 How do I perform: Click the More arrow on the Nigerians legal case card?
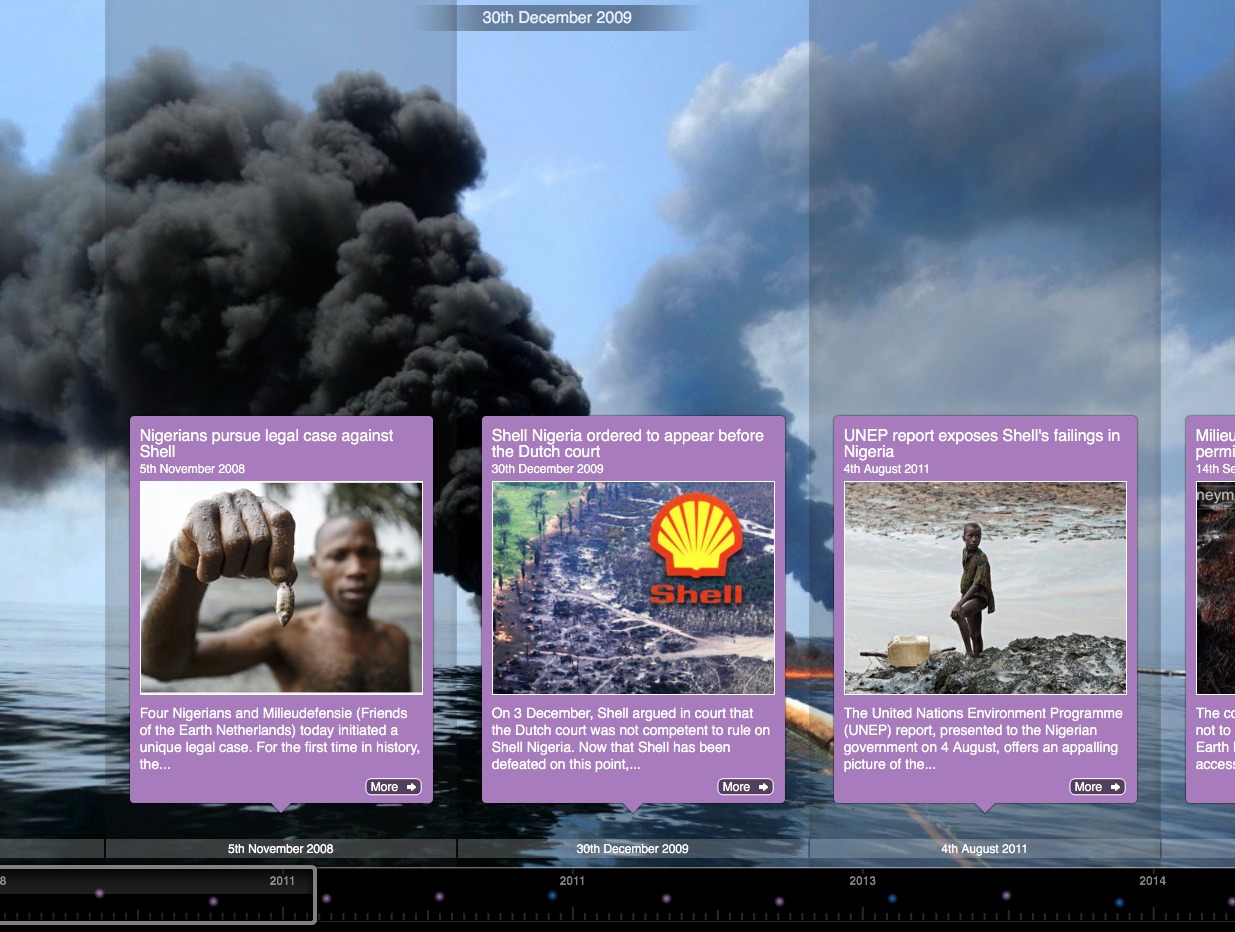393,787
